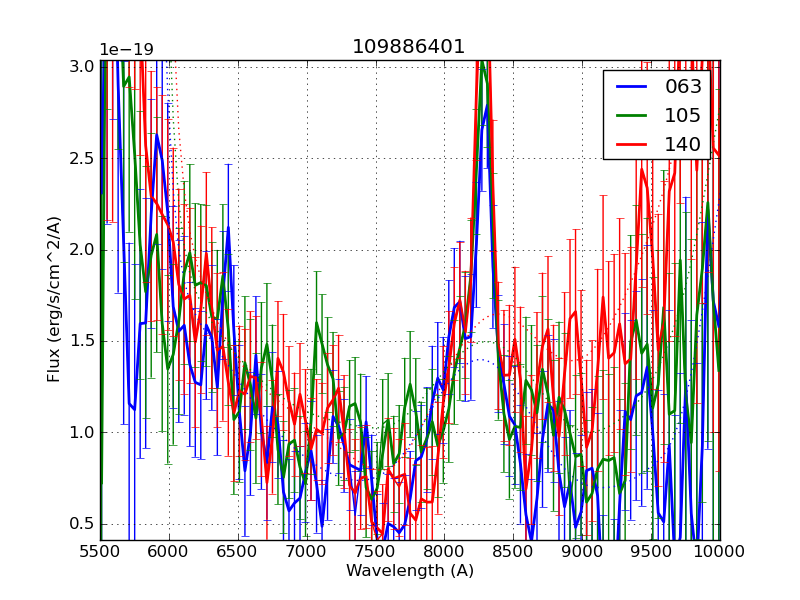This screenshot has width=800, height=600.
Task: Click the 105 legend label text
Action: click(683, 115)
